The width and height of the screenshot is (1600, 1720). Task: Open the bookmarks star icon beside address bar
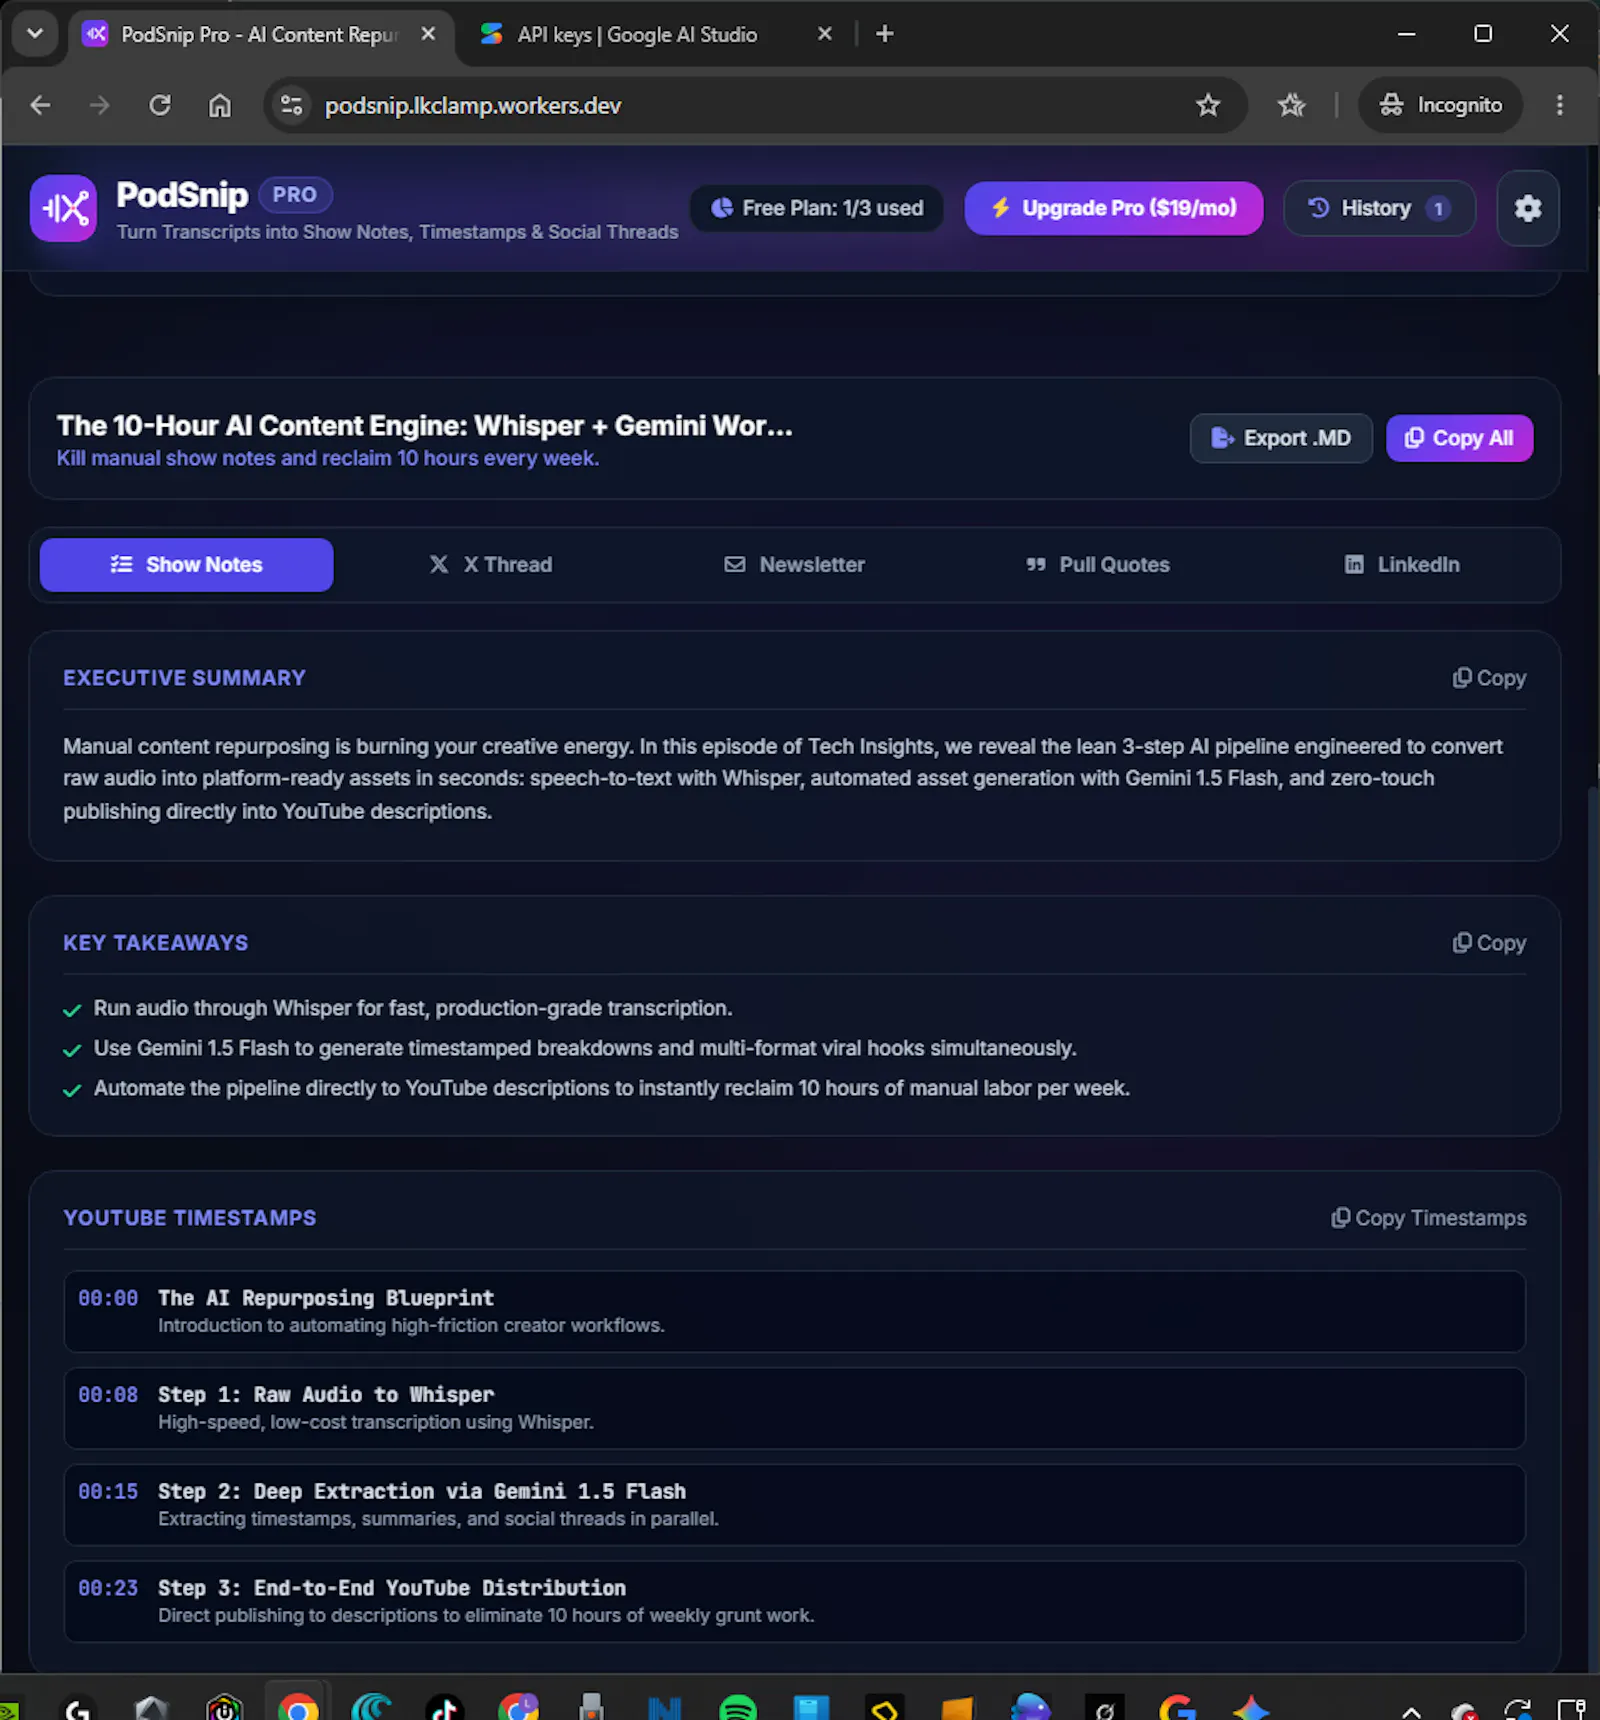[x=1291, y=105]
